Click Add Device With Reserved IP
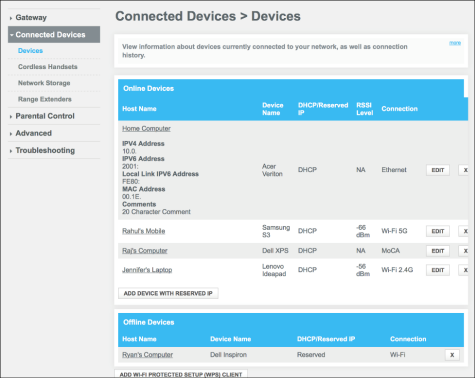The width and height of the screenshot is (475, 378). 168,293
